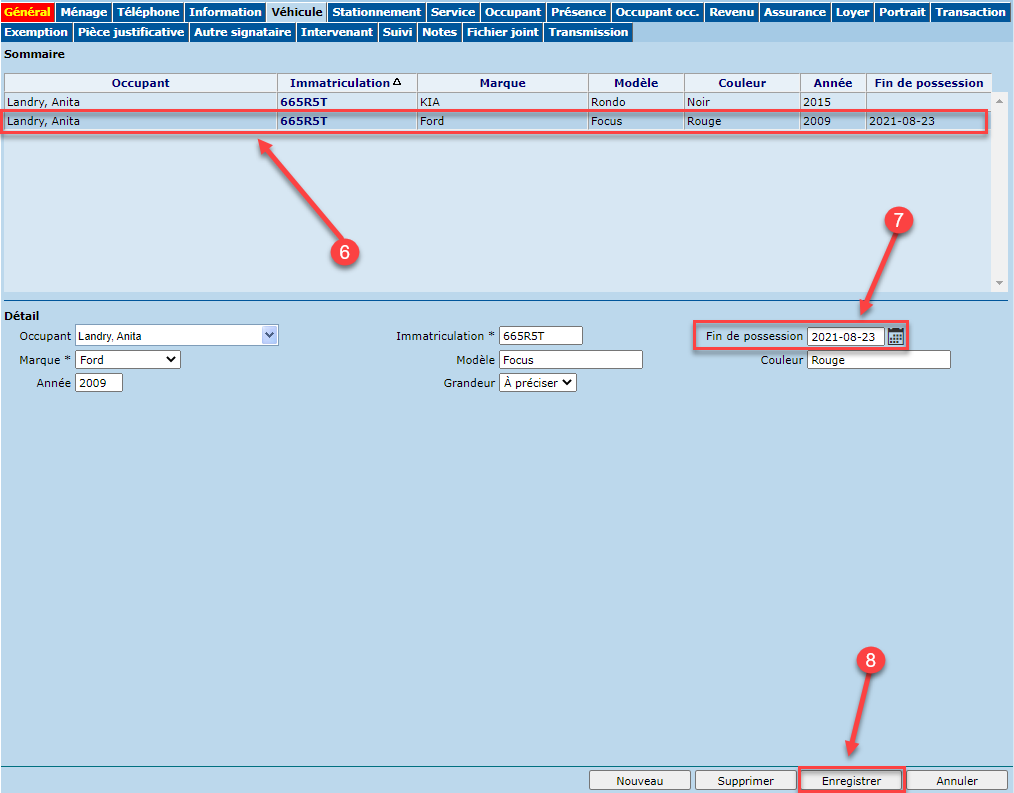
Task: Open the Fichier joint tab
Action: 502,32
